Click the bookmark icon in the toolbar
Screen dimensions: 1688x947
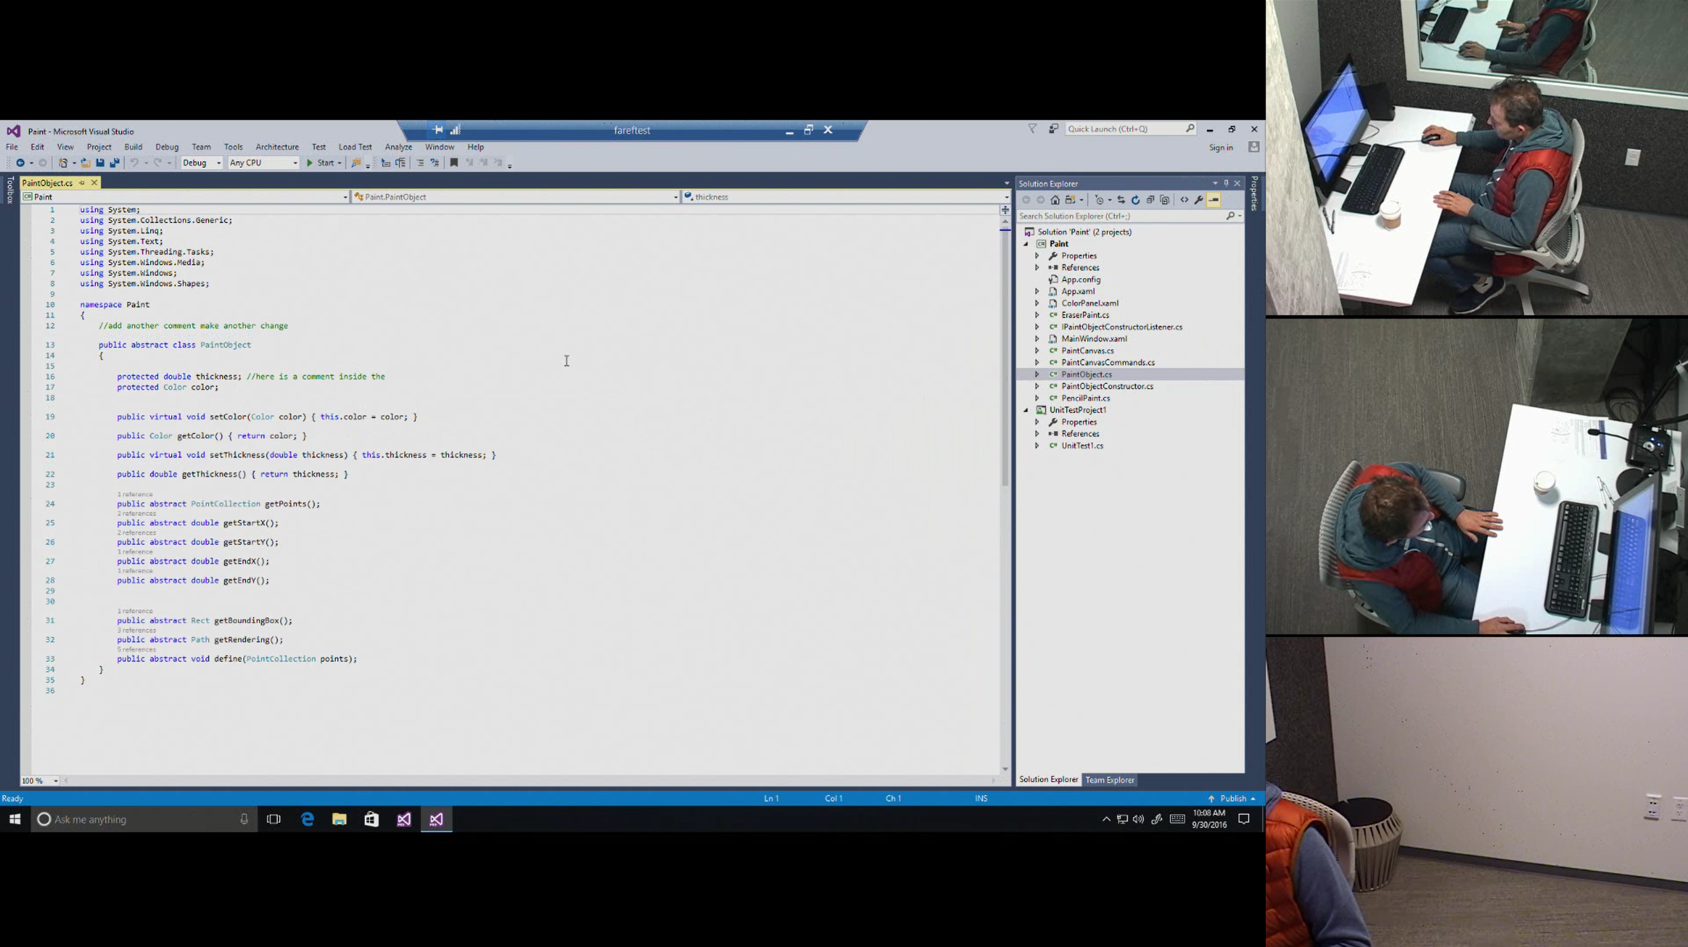point(454,163)
